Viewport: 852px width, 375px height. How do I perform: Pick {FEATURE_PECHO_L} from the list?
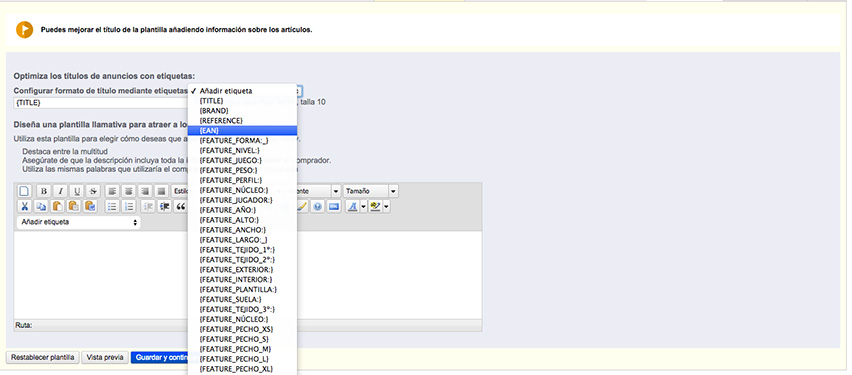click(x=242, y=359)
